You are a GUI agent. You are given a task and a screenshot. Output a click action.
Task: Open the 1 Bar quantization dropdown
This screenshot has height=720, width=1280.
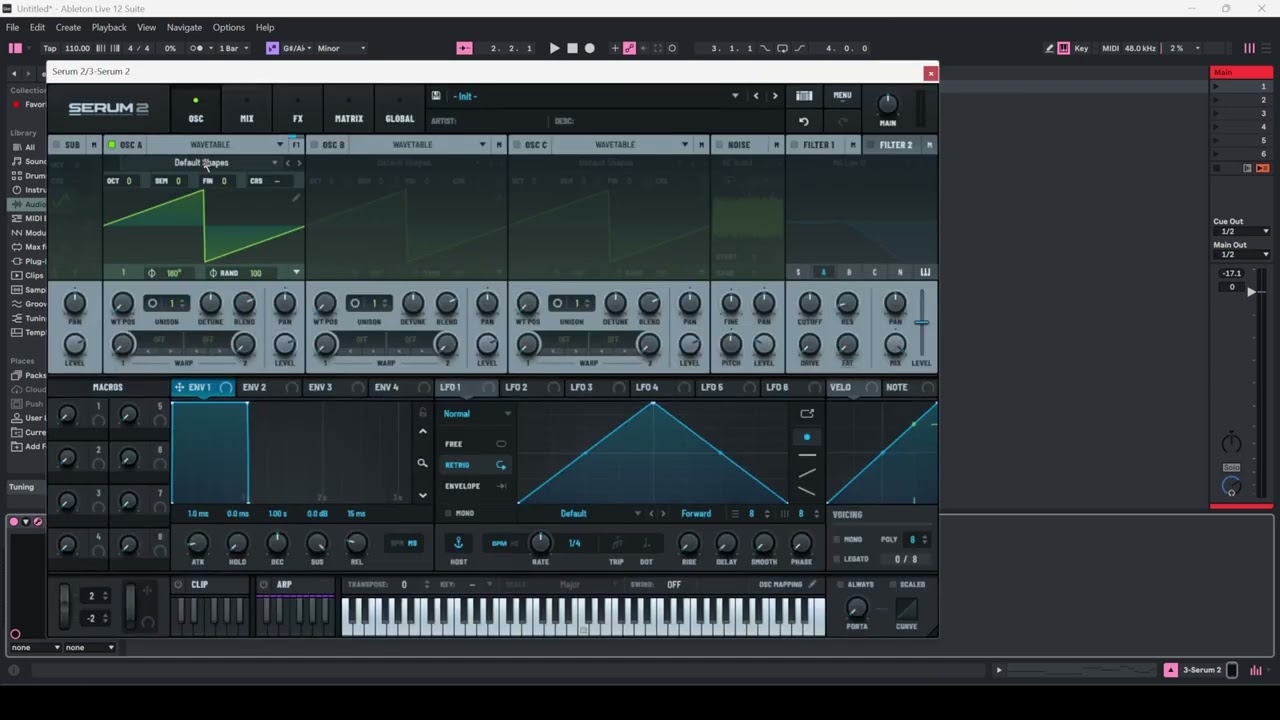(x=234, y=48)
